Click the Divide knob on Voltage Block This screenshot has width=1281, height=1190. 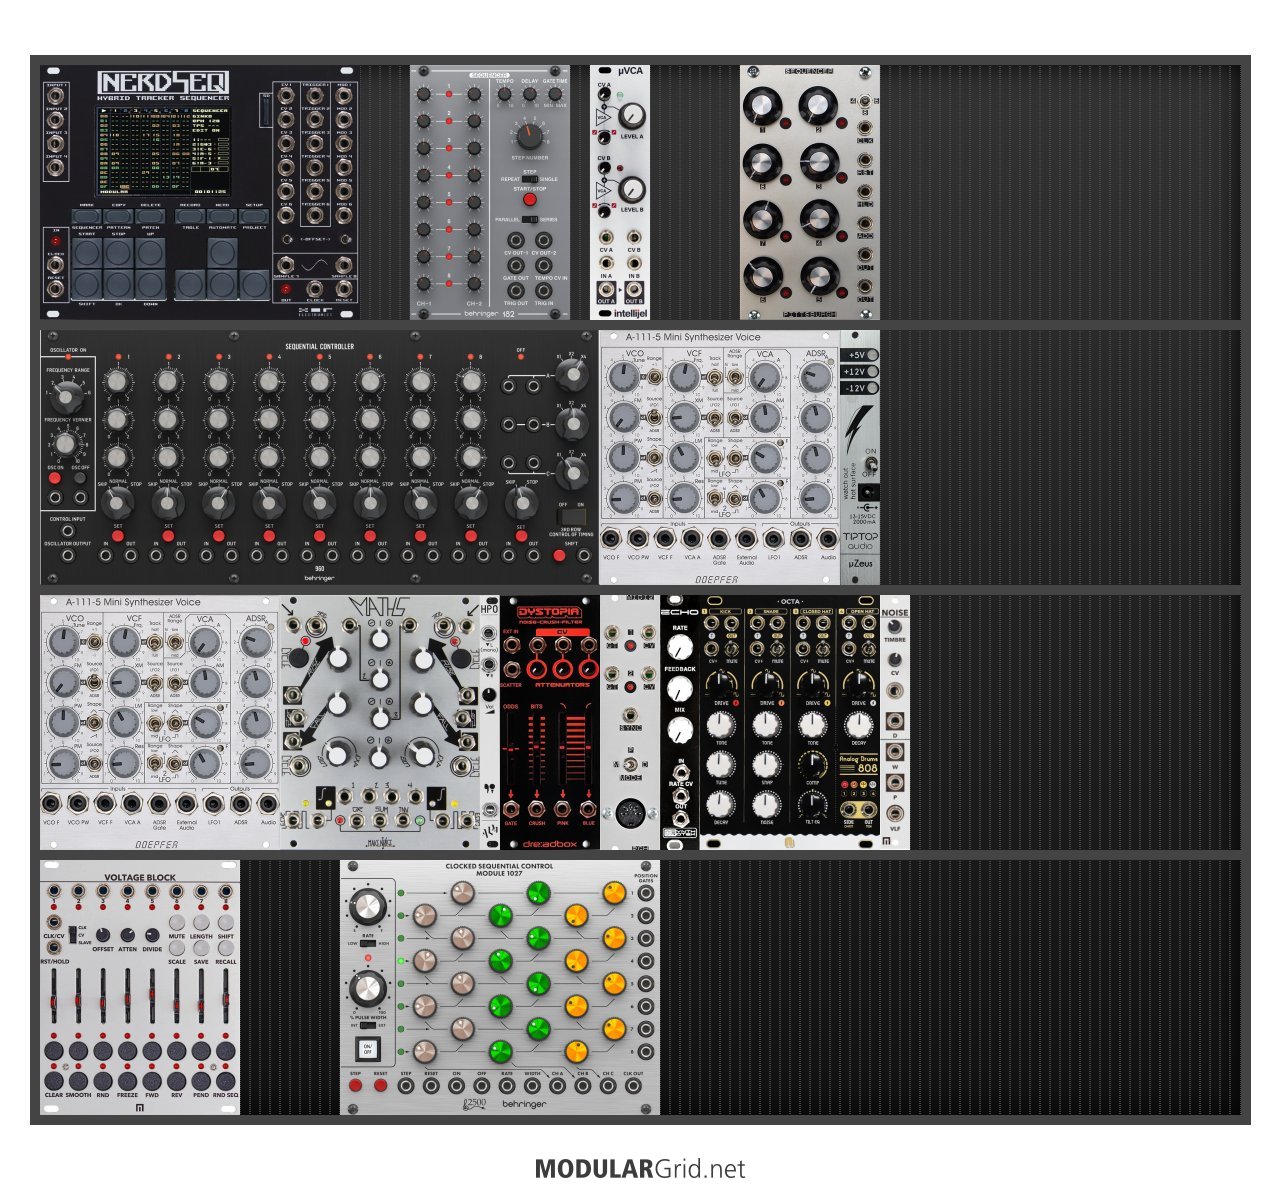point(152,935)
